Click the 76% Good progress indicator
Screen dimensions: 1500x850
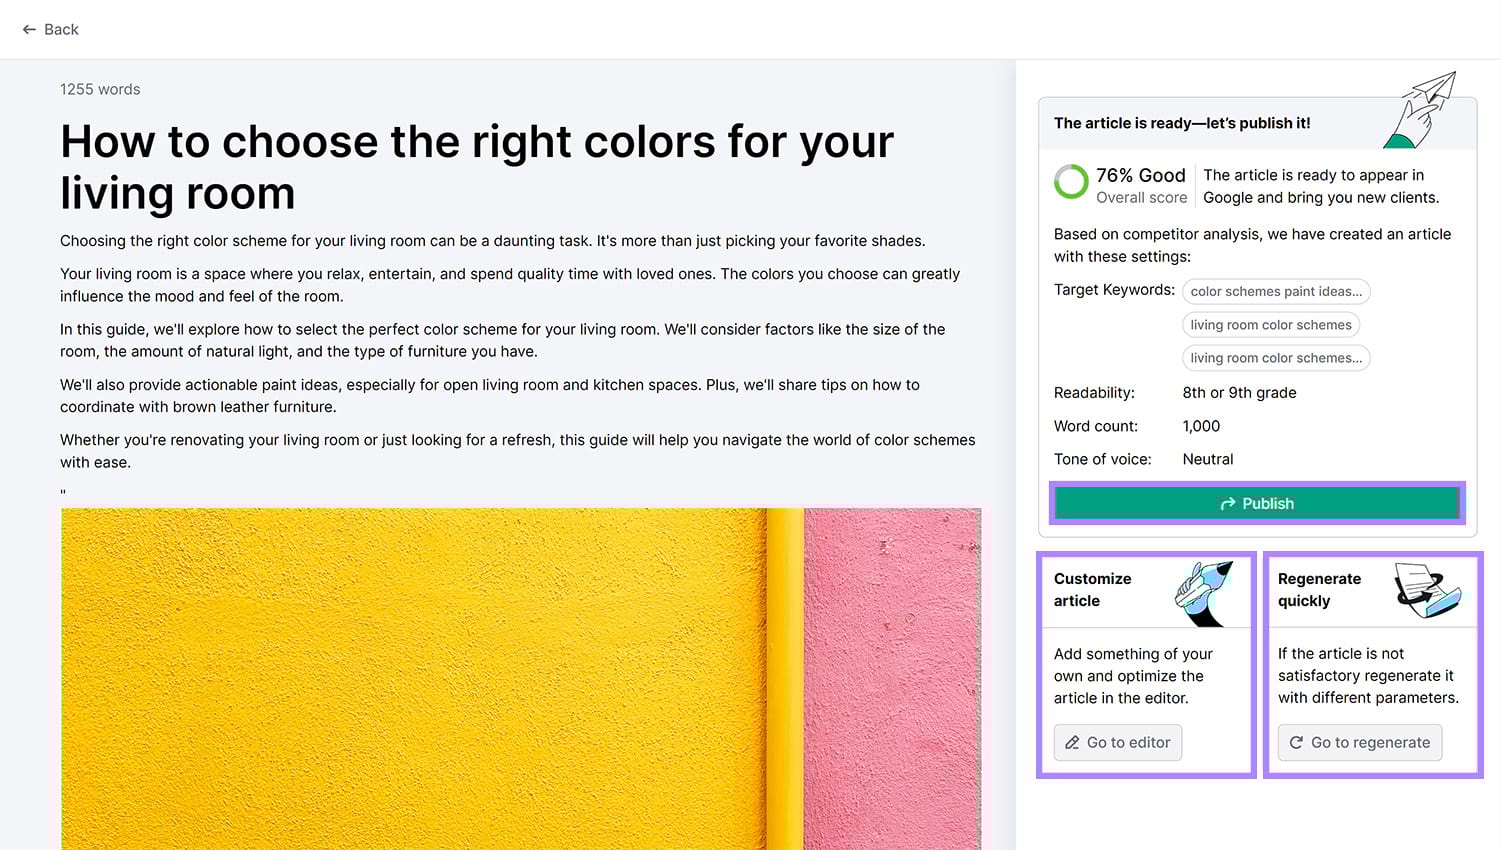[1140, 175]
